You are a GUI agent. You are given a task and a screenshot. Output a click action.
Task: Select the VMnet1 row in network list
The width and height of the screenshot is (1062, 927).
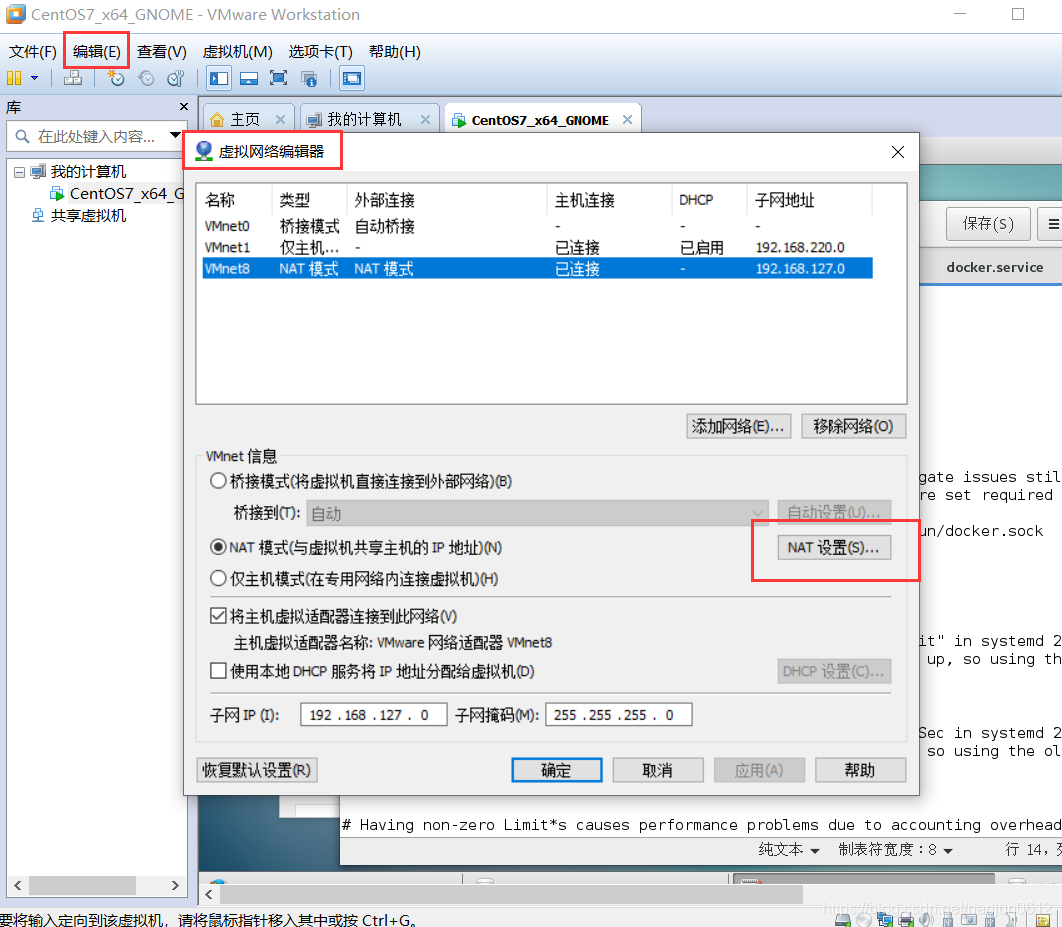(538, 247)
